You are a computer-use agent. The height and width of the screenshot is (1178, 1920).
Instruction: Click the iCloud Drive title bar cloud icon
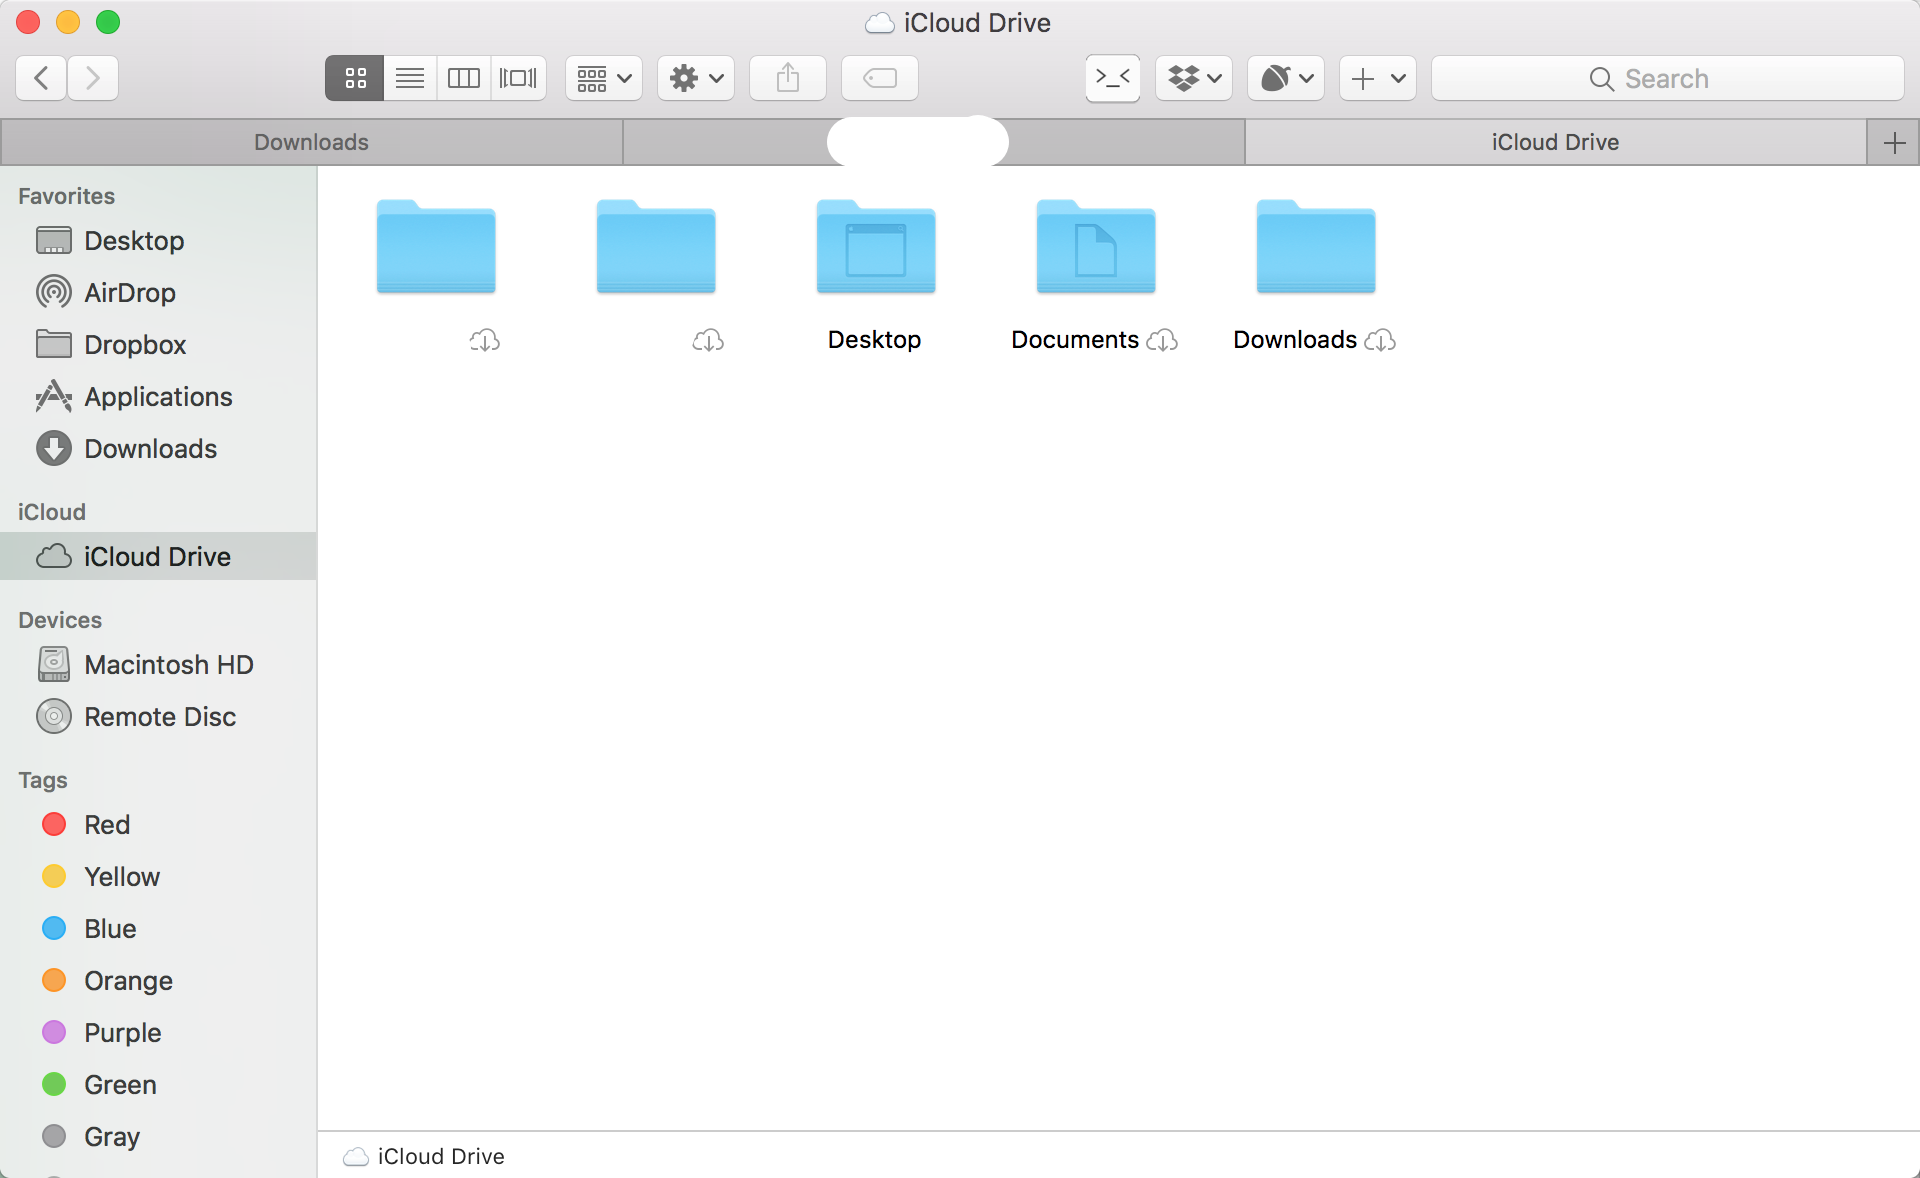click(880, 23)
